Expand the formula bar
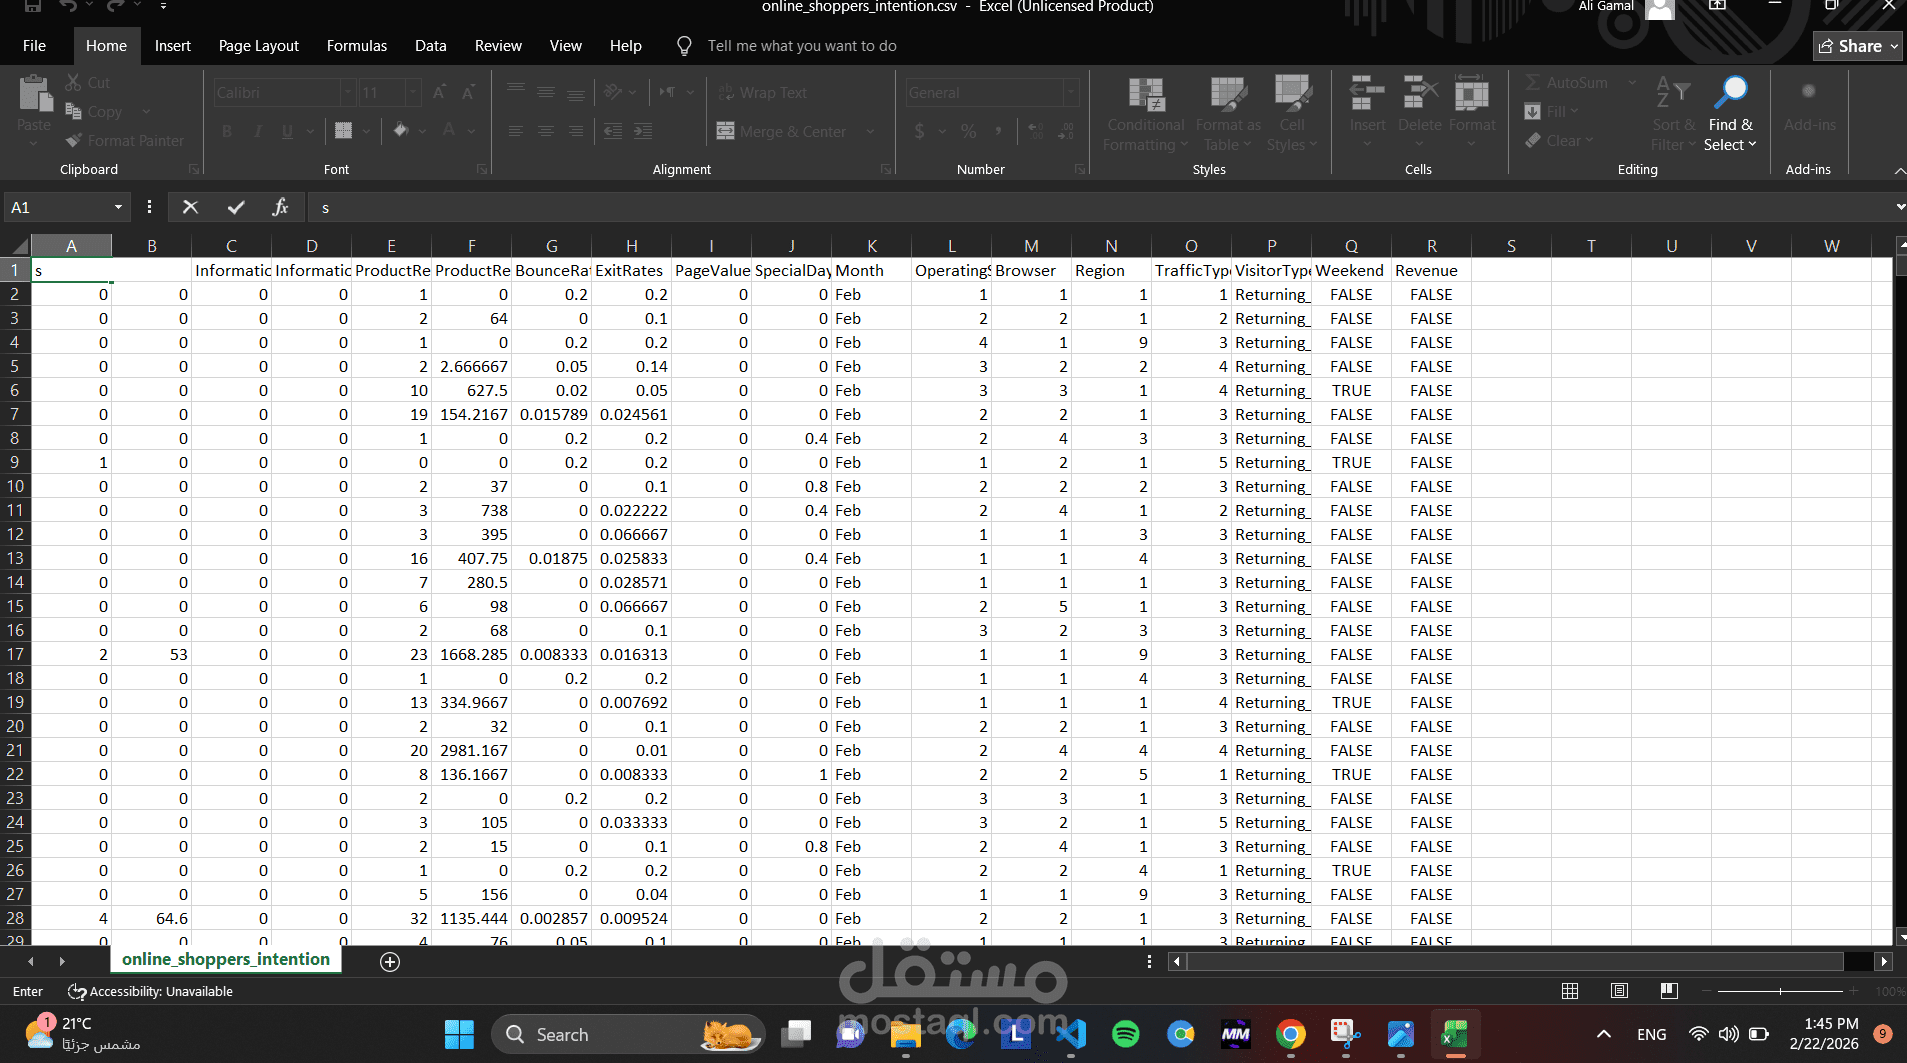This screenshot has height=1063, width=1907. 1899,207
